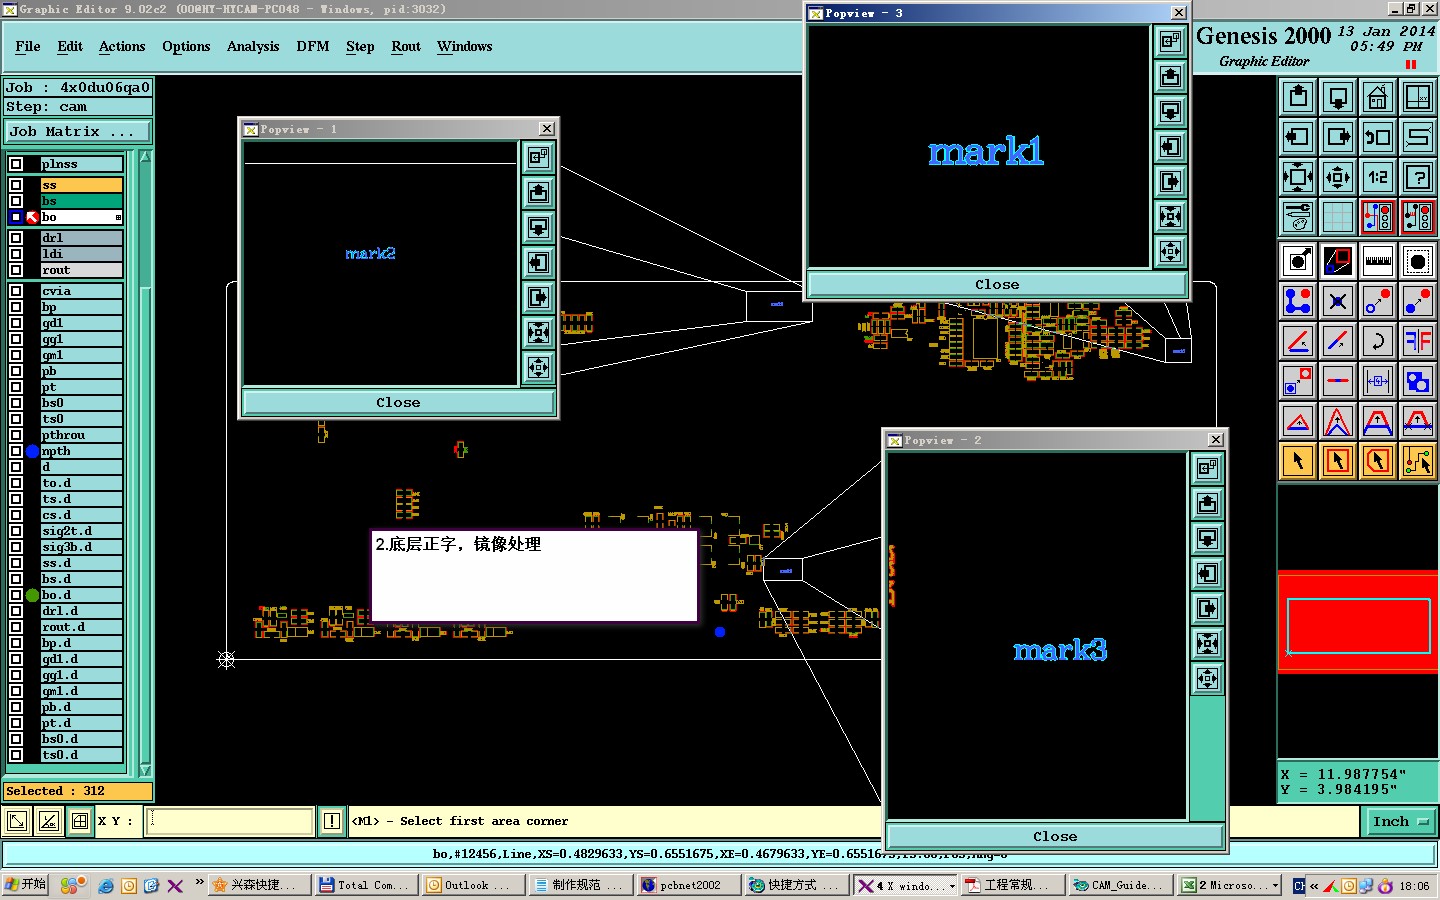Viewport: 1440px width, 900px height.
Task: Click Close button in Popview 1
Action: point(398,402)
